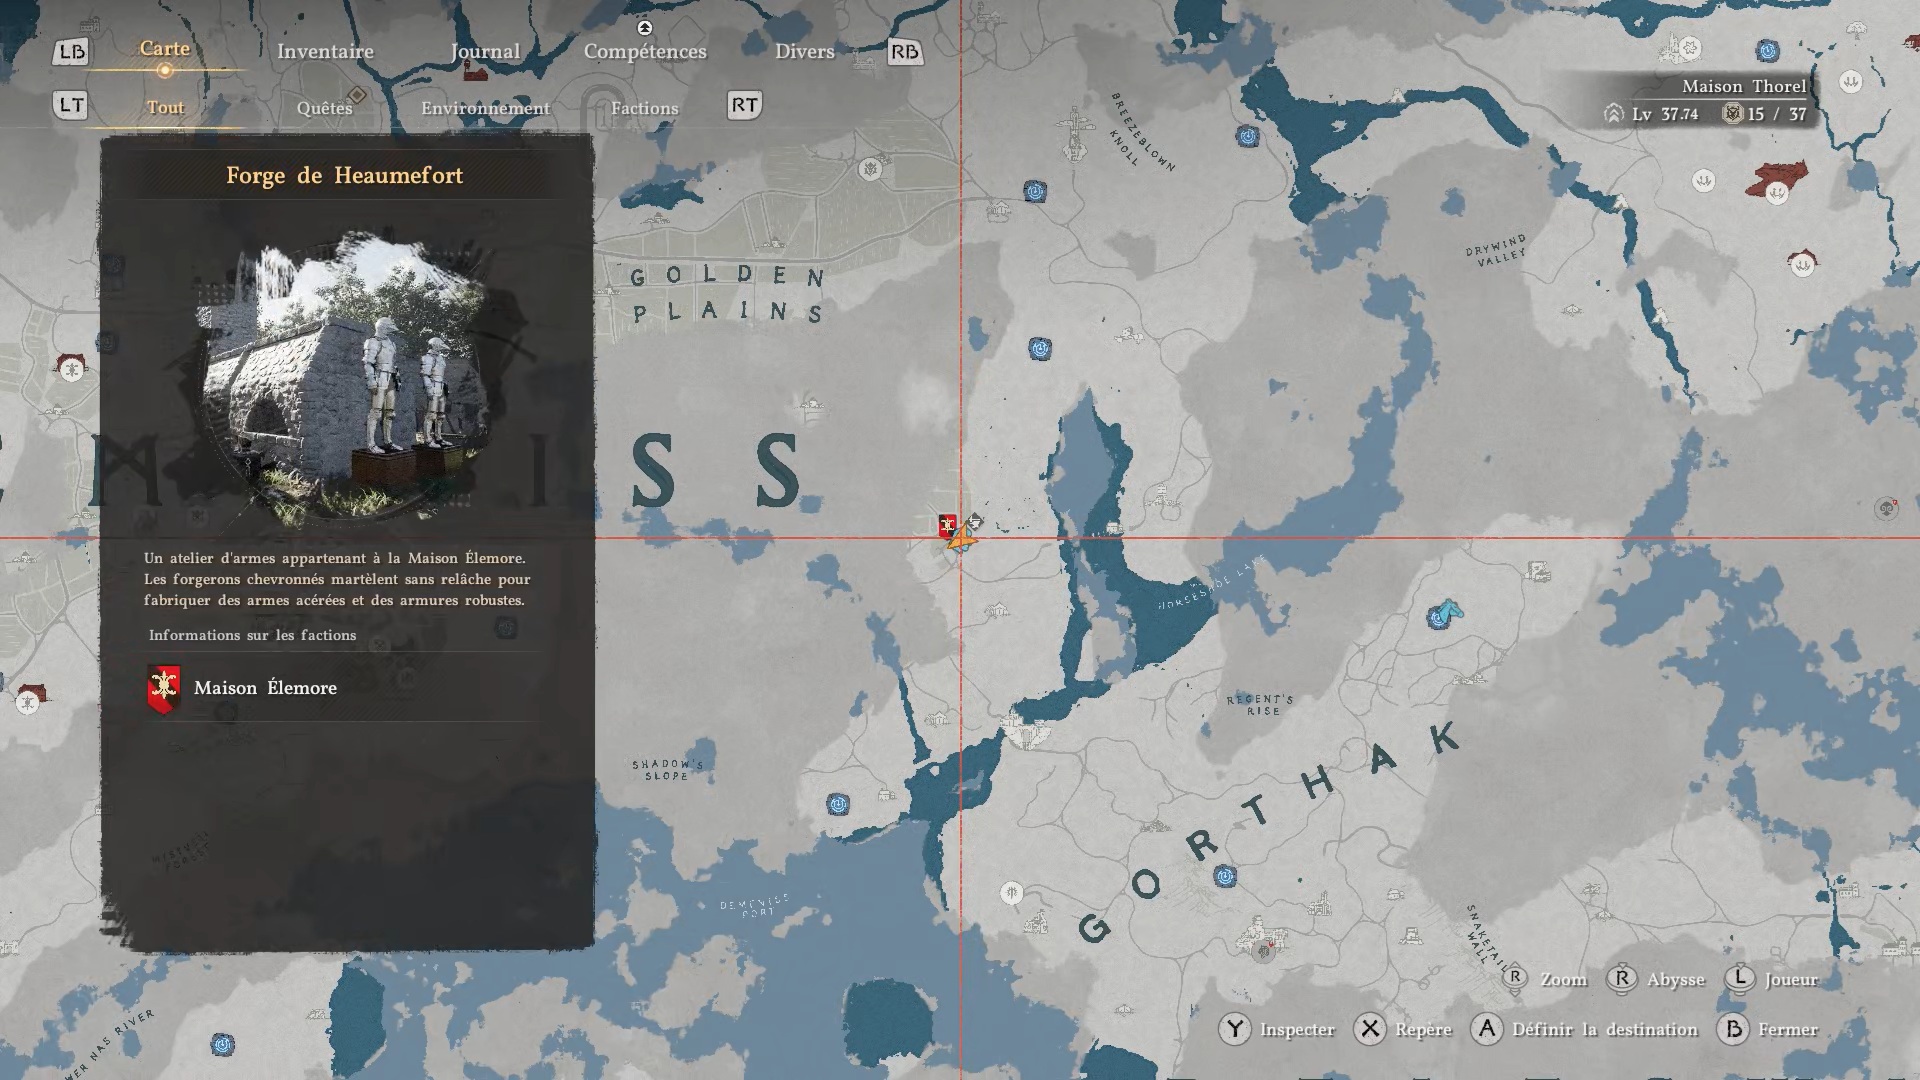Screen dimensions: 1920x1080
Task: Click the RT trigger icon
Action: pos(744,105)
